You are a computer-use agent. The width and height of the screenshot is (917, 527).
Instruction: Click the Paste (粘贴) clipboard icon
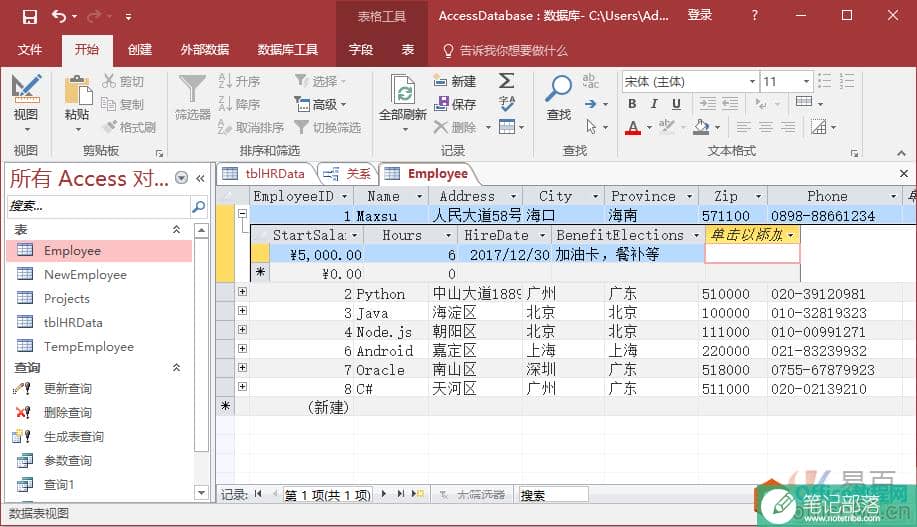click(x=77, y=90)
